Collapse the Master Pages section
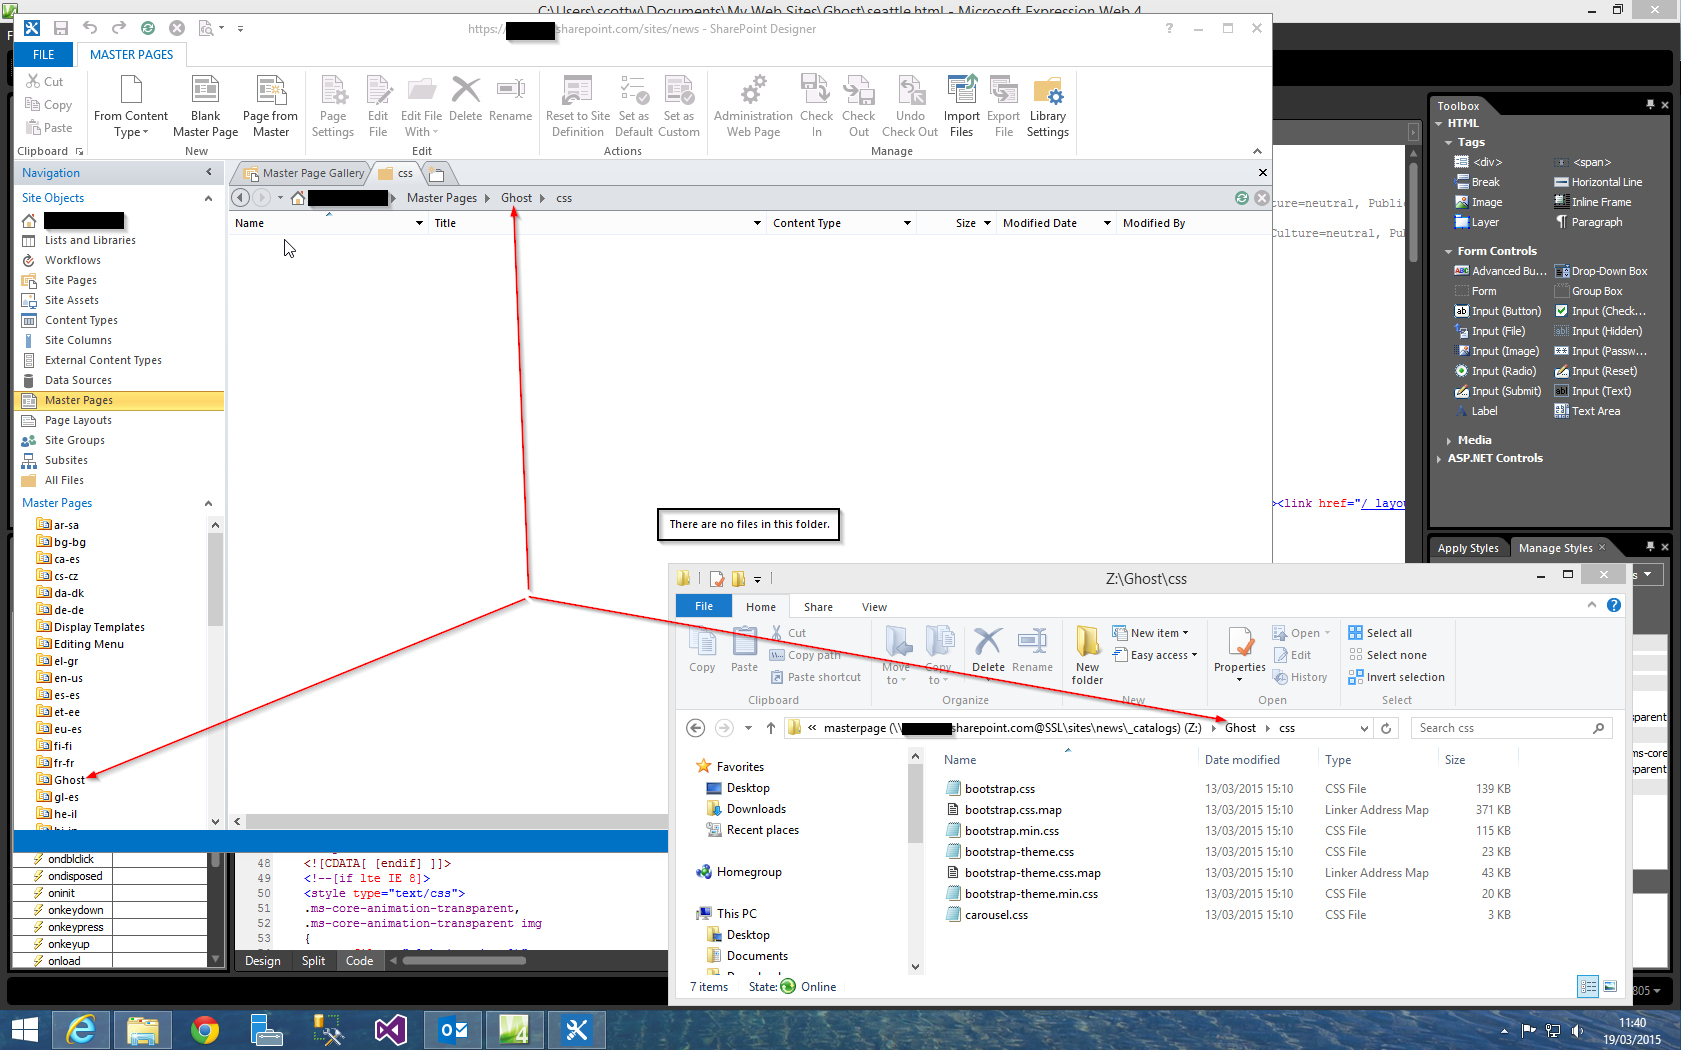1681x1050 pixels. pos(208,503)
